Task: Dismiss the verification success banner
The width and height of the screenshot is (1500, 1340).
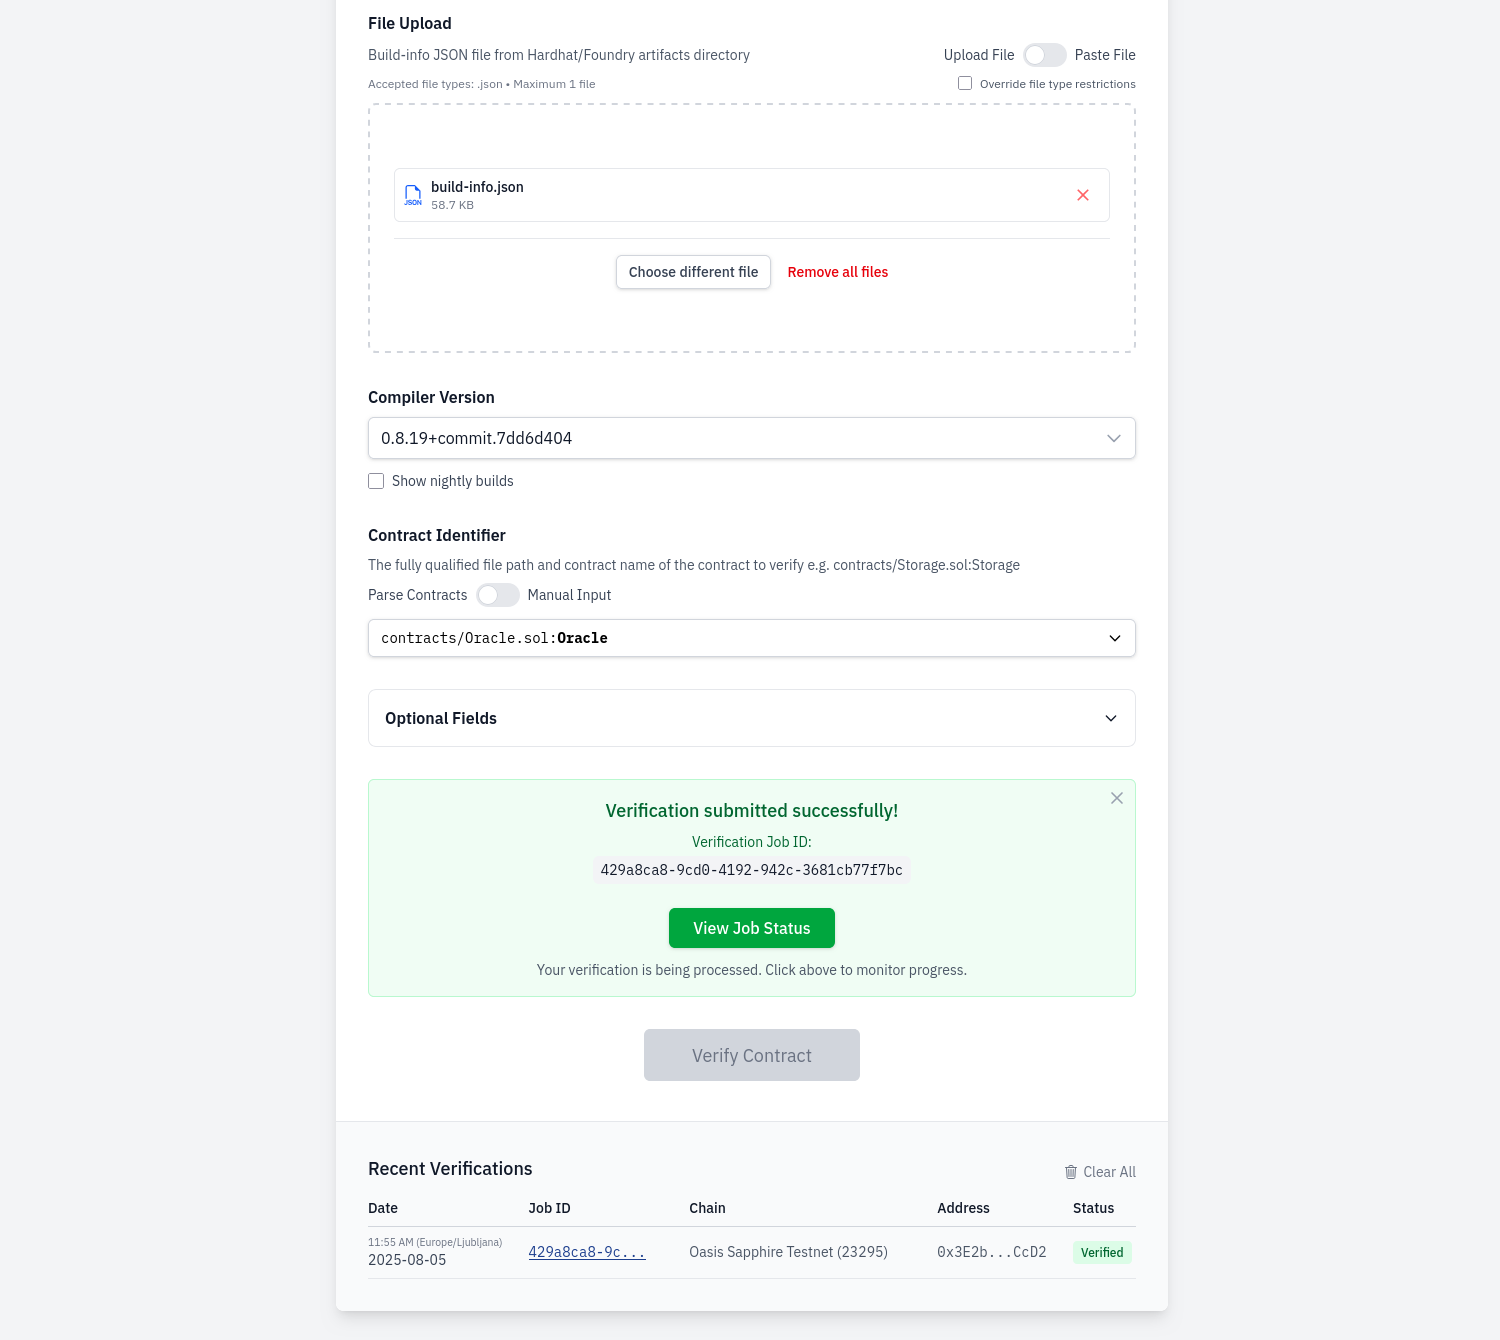Action: [x=1117, y=798]
